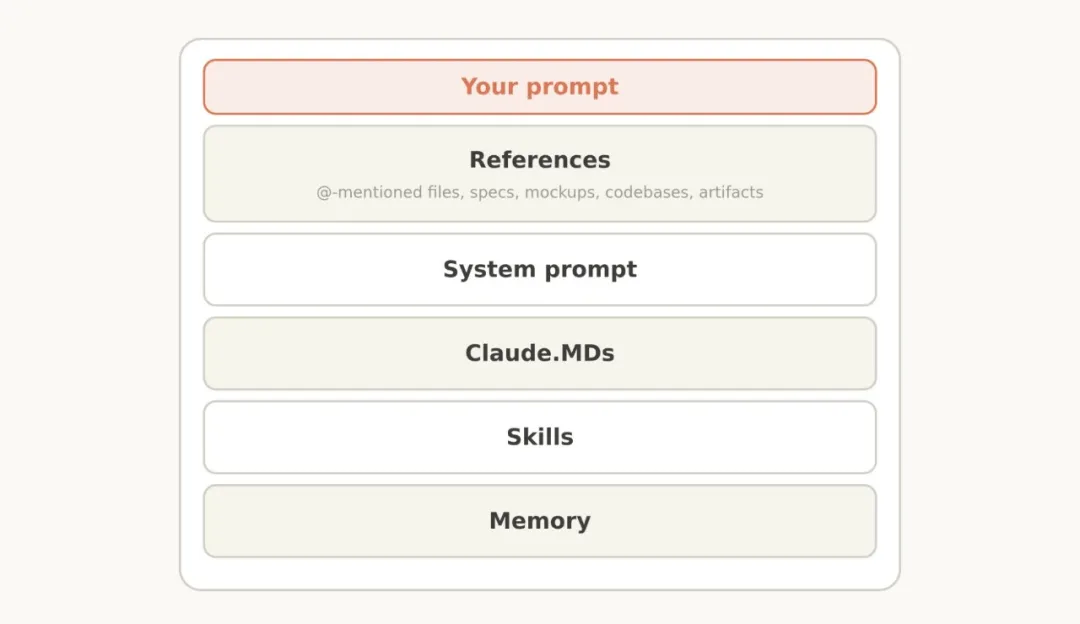
Task: Choose the Skills layer box
Action: [539, 437]
